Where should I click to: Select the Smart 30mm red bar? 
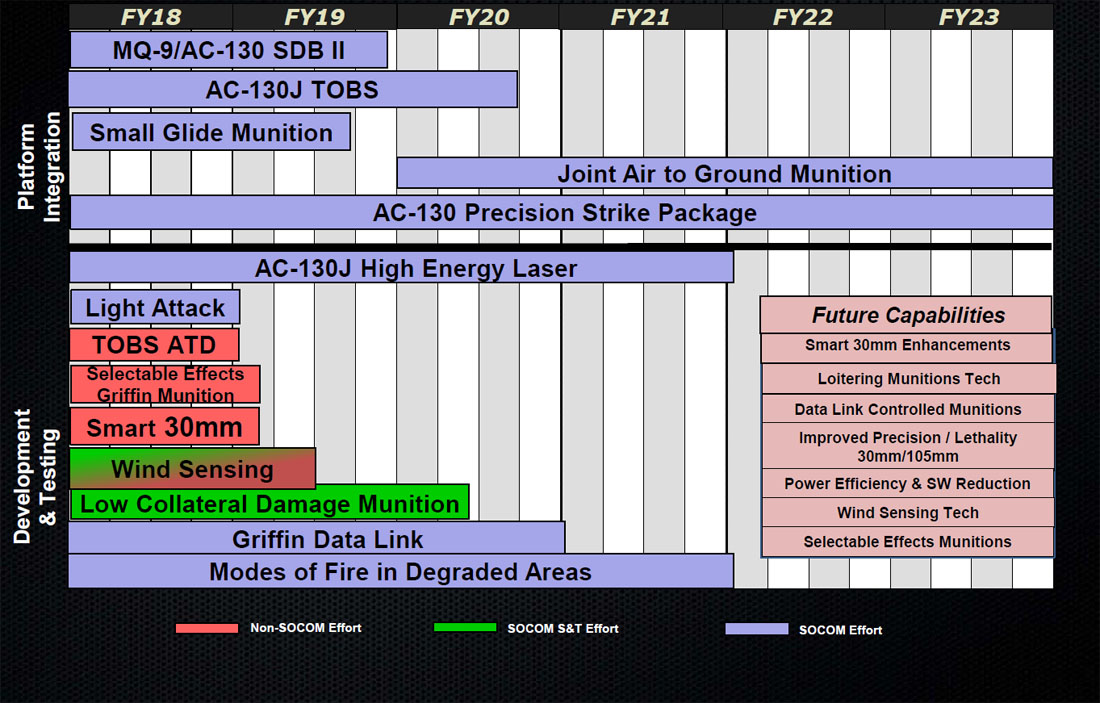(x=165, y=427)
